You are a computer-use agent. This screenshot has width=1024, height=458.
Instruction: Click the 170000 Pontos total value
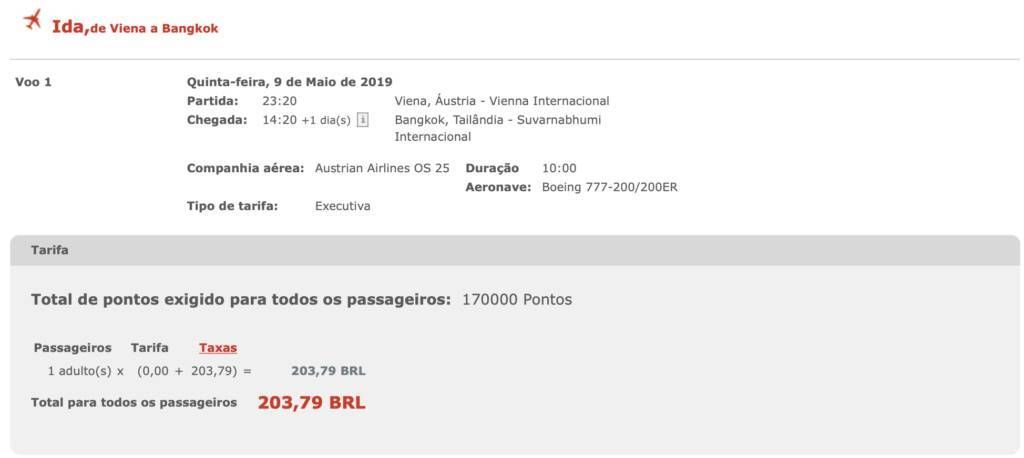click(x=517, y=300)
